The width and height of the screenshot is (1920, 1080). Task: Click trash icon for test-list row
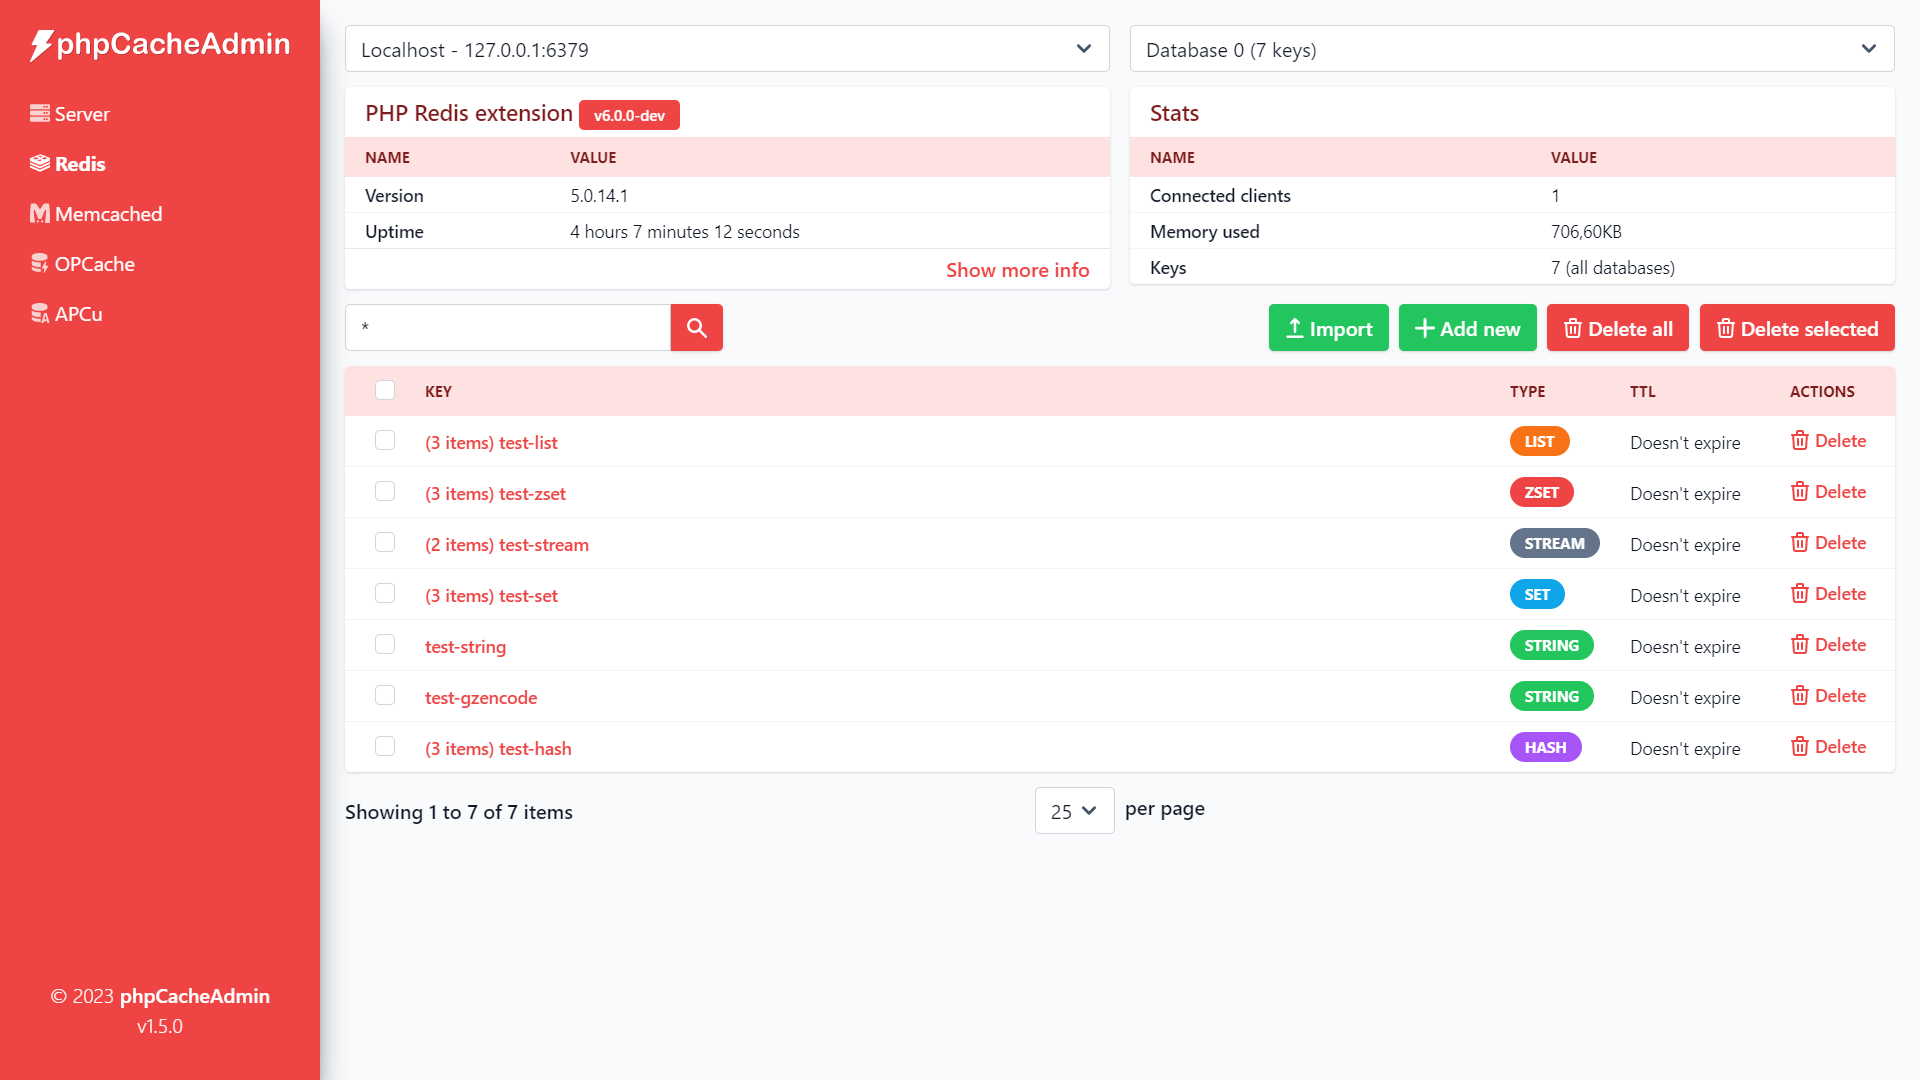(1799, 441)
